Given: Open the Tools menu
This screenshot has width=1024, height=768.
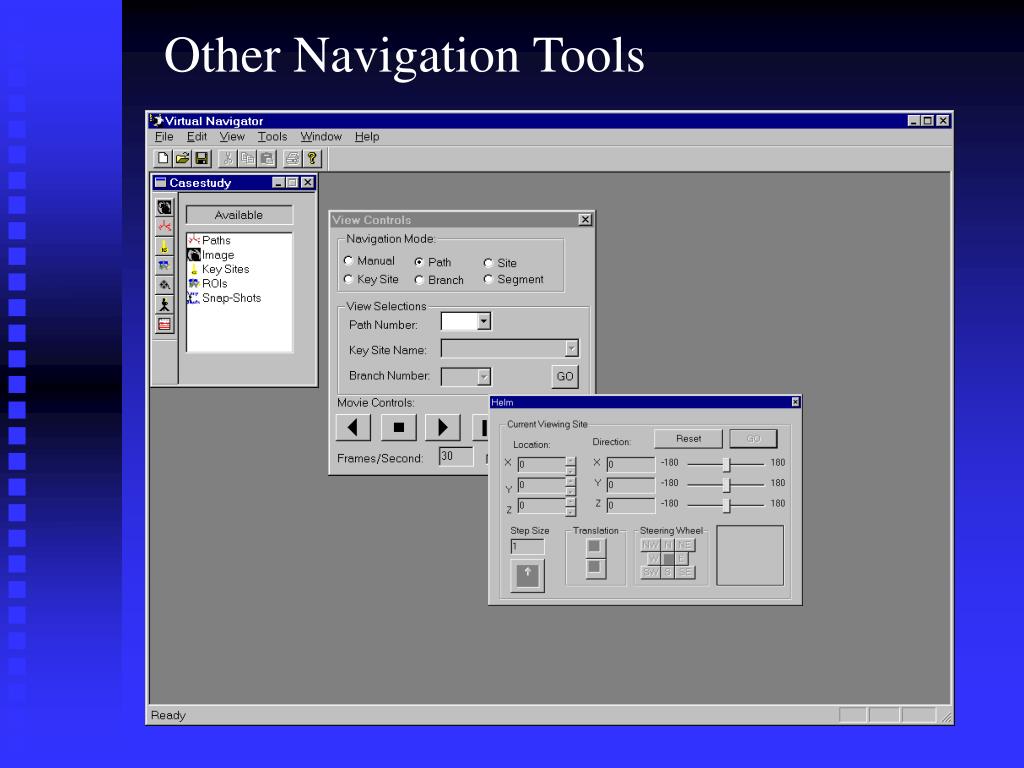Looking at the screenshot, I should [x=272, y=136].
